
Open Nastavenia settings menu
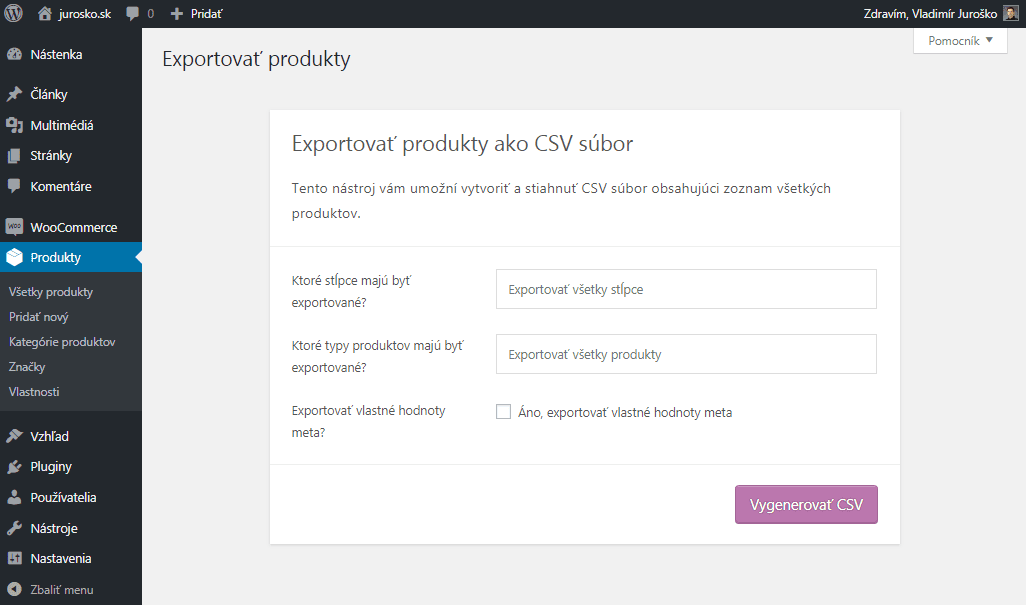pyautogui.click(x=61, y=559)
